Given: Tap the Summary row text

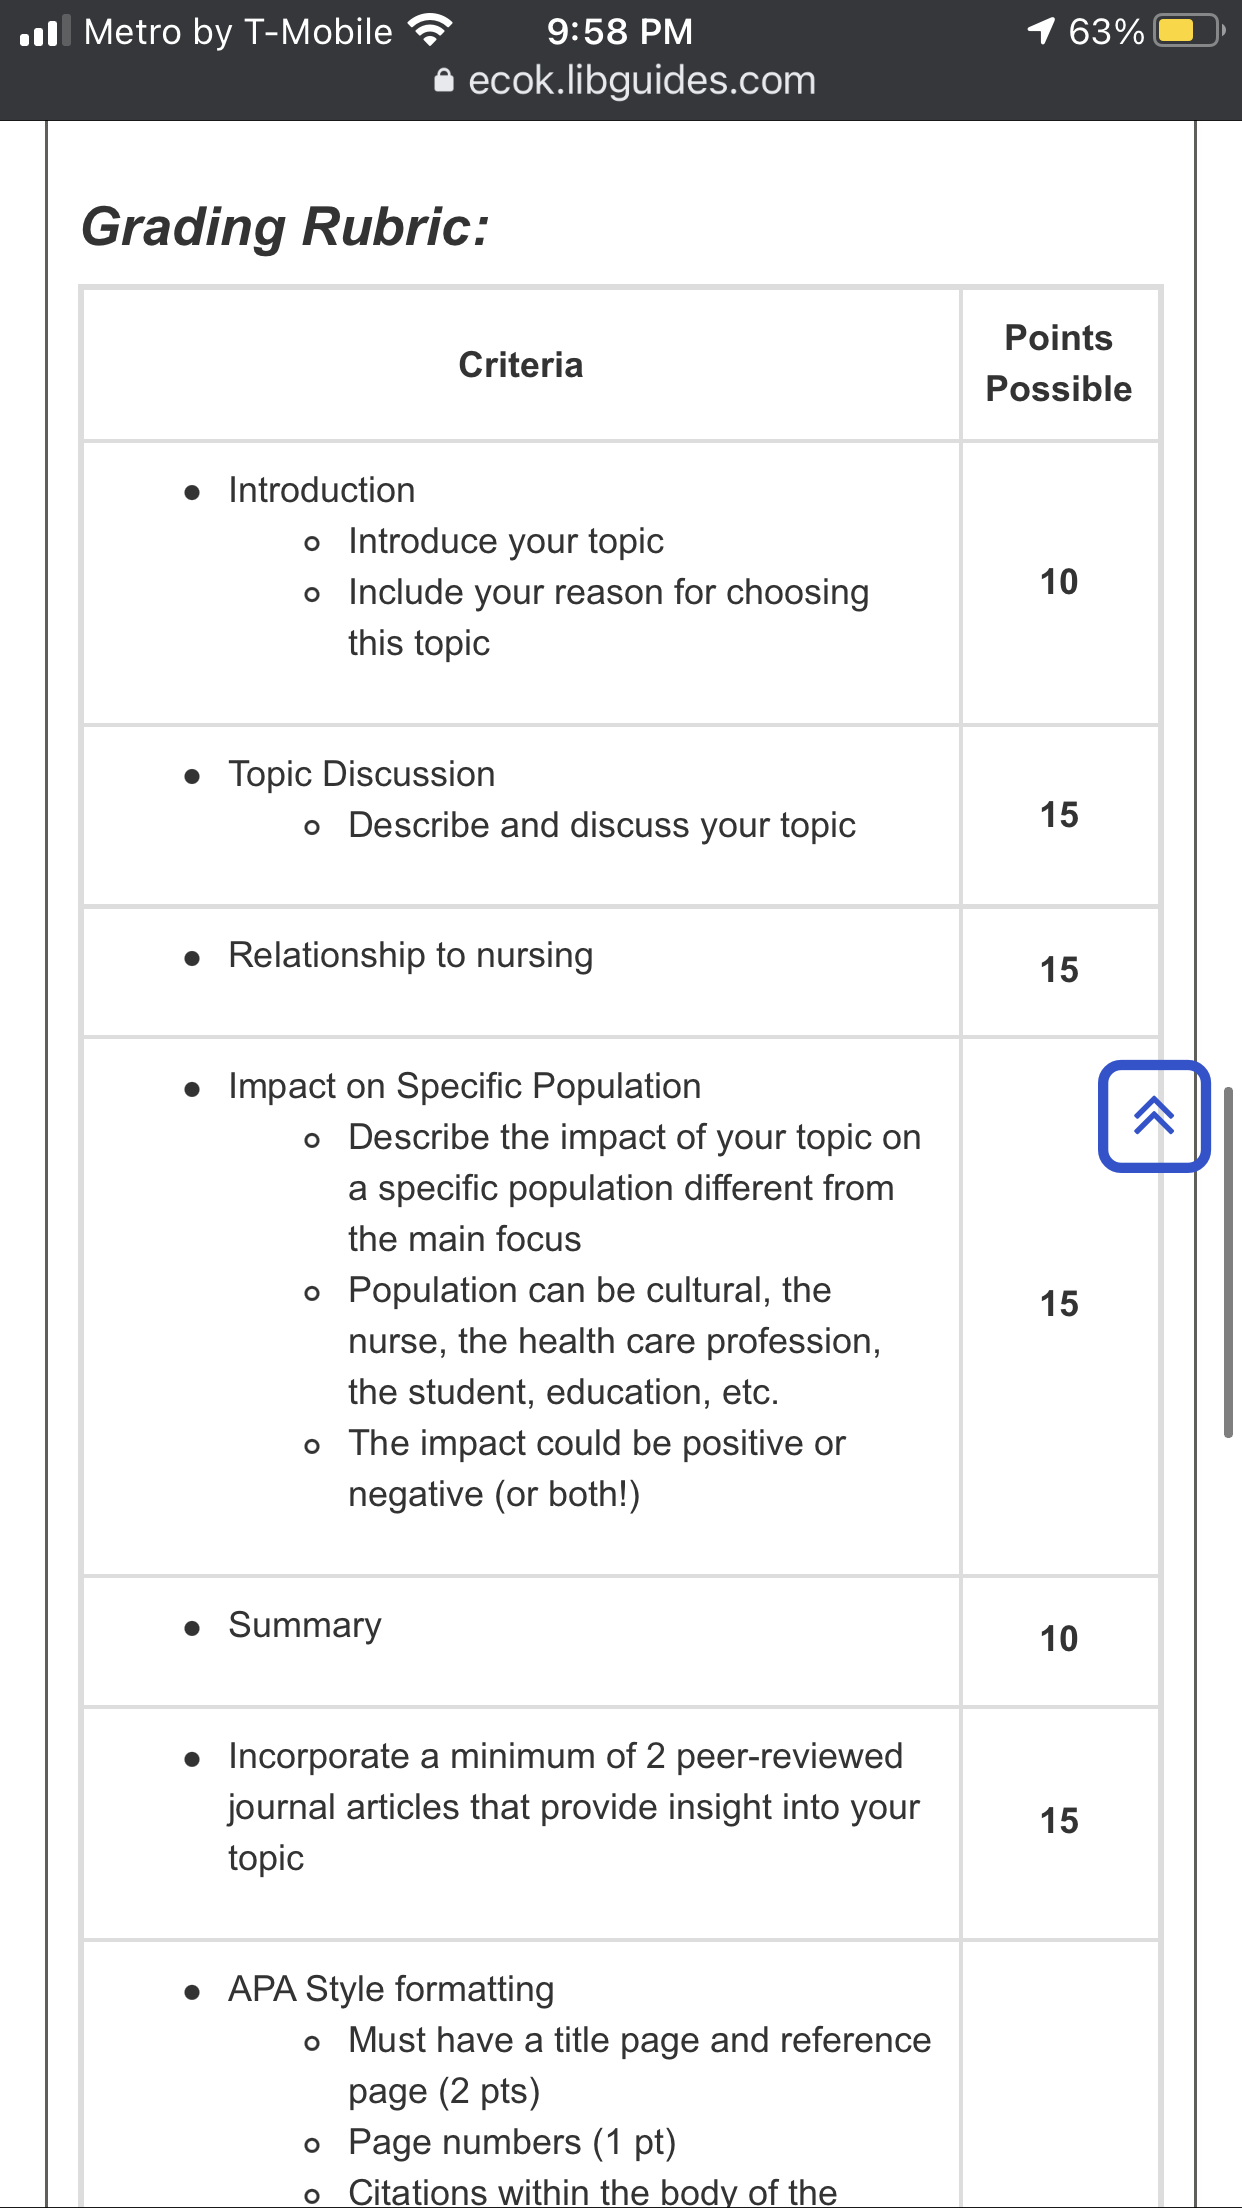Looking at the screenshot, I should 305,1625.
